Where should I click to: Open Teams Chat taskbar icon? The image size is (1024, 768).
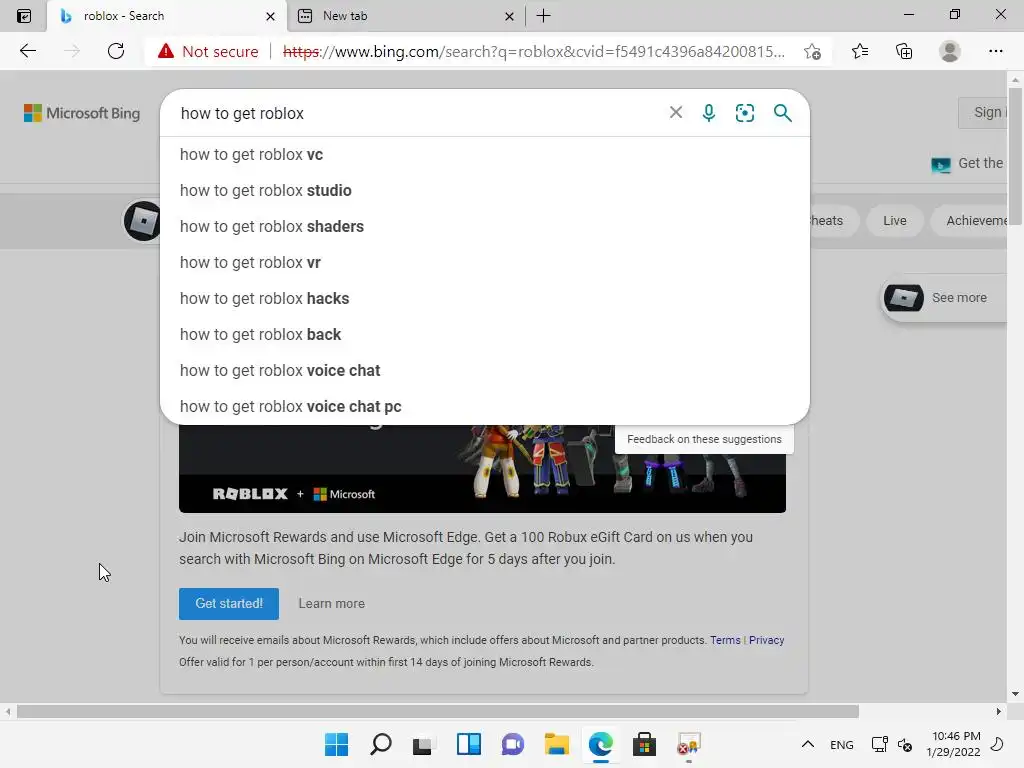pyautogui.click(x=513, y=744)
